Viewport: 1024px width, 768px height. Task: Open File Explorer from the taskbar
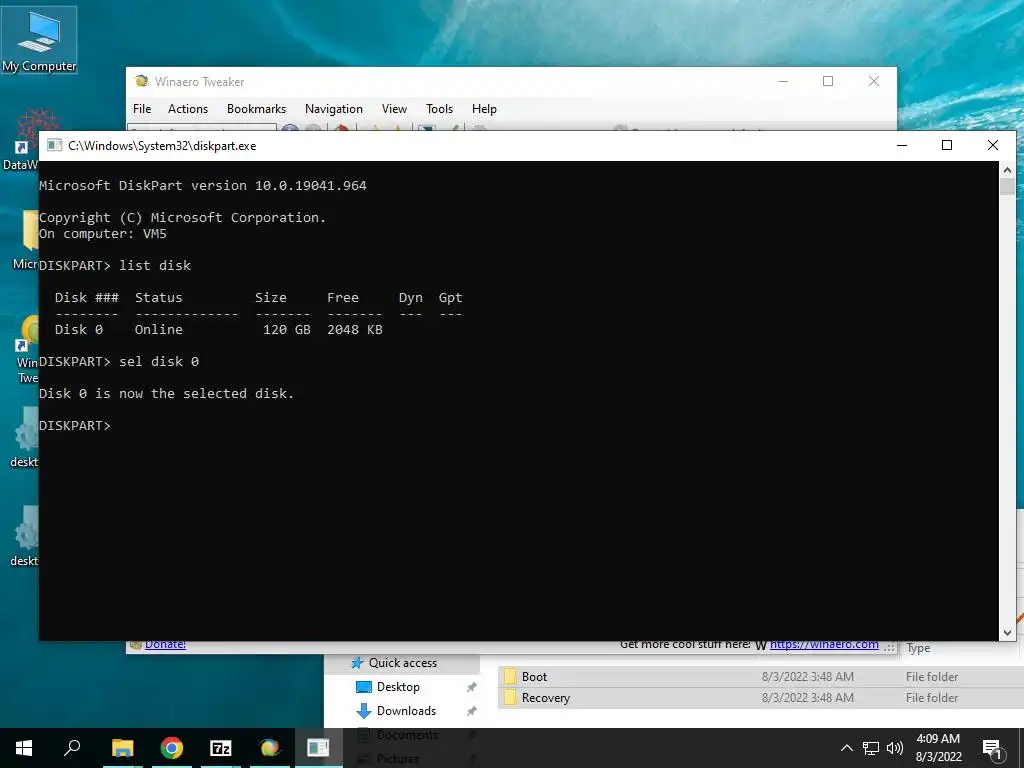[123, 748]
